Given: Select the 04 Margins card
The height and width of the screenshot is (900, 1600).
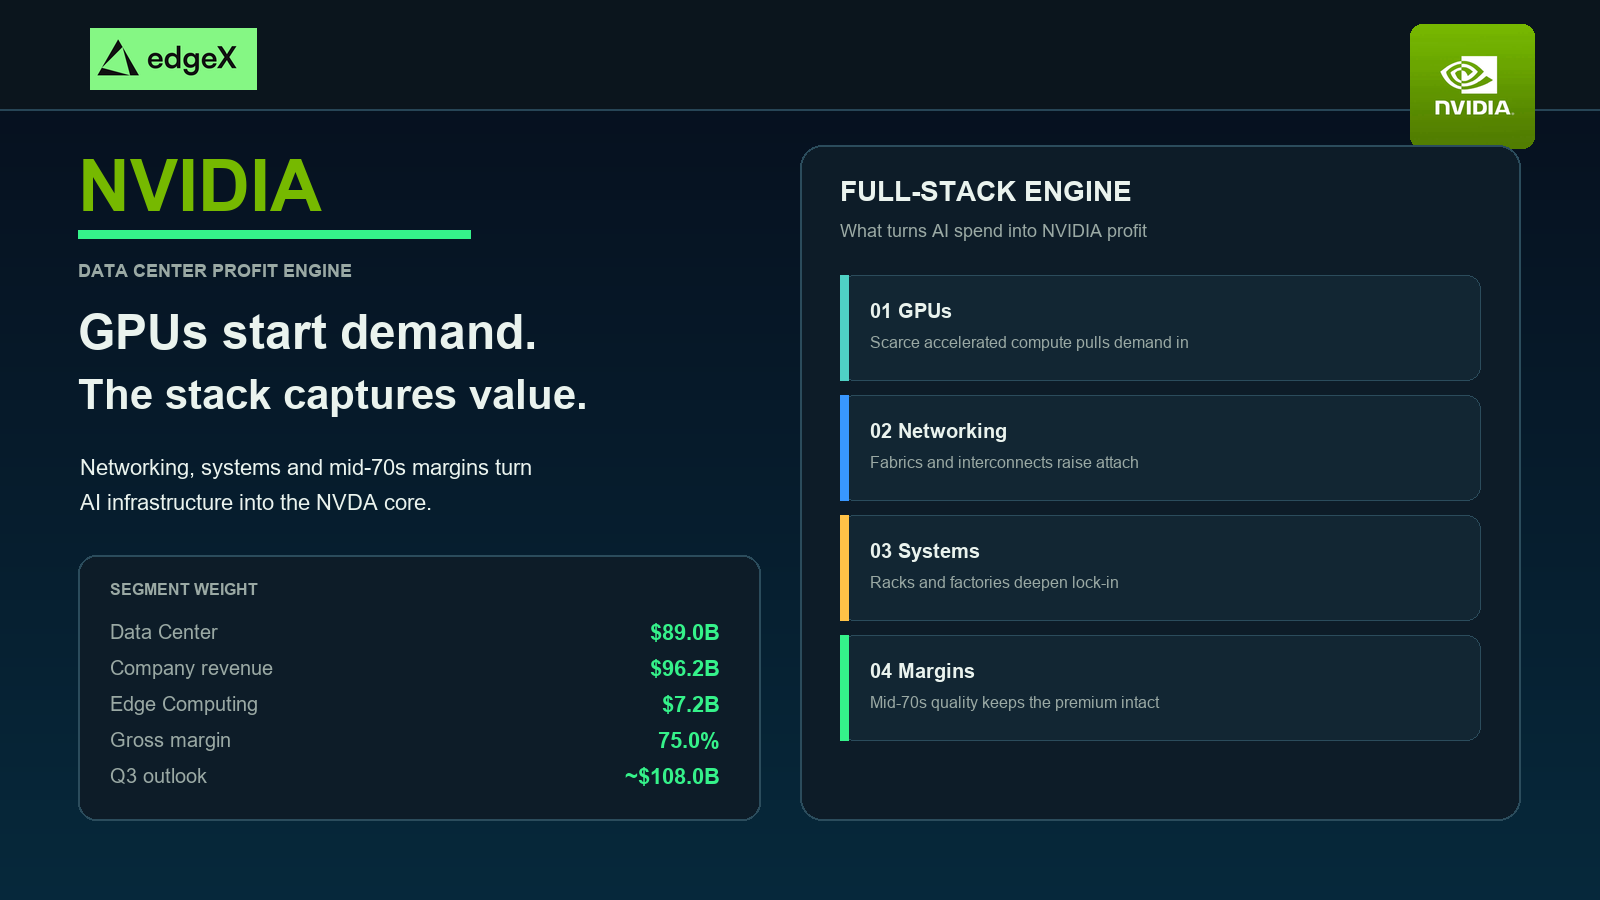Looking at the screenshot, I should (1160, 688).
